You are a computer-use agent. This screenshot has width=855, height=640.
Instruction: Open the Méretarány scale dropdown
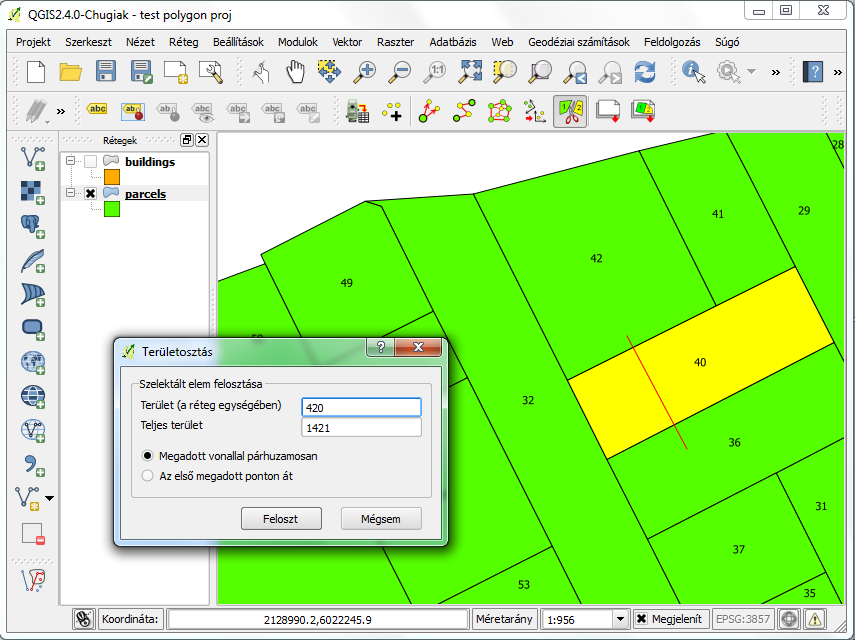[619, 619]
